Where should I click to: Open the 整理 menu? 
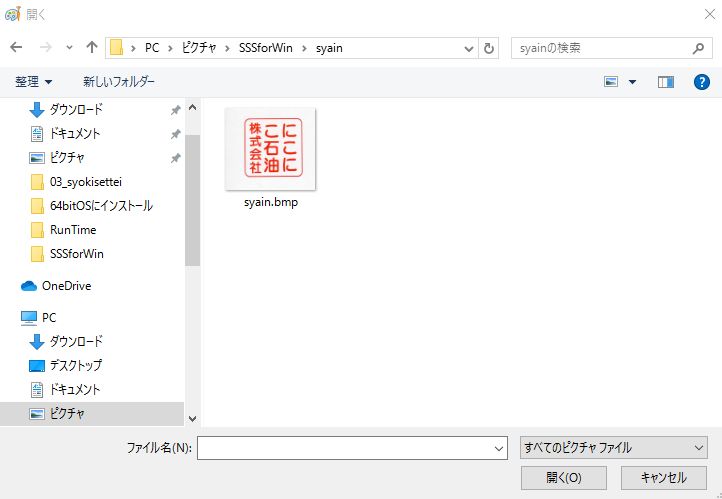click(33, 82)
